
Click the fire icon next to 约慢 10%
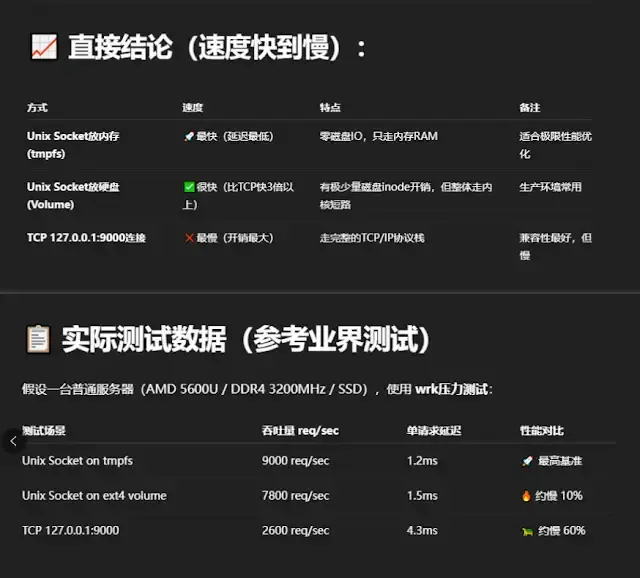tap(527, 496)
